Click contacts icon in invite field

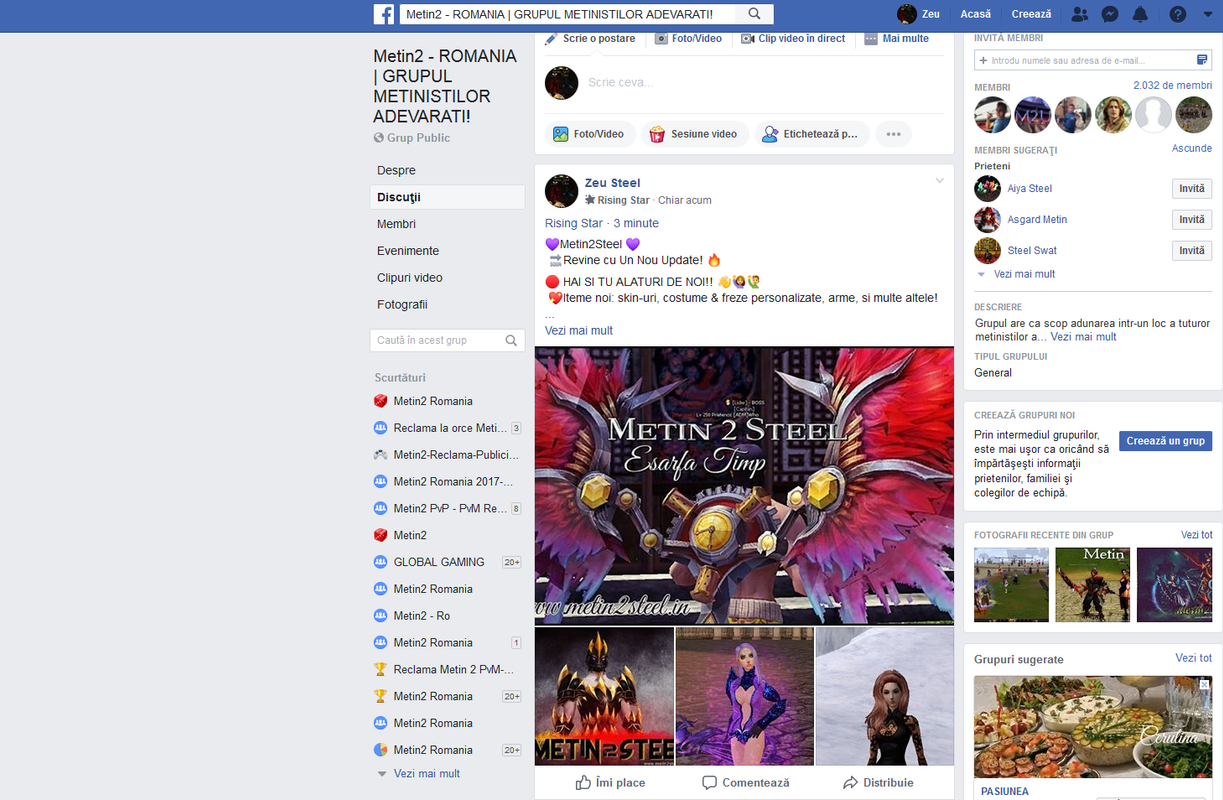[x=1202, y=60]
